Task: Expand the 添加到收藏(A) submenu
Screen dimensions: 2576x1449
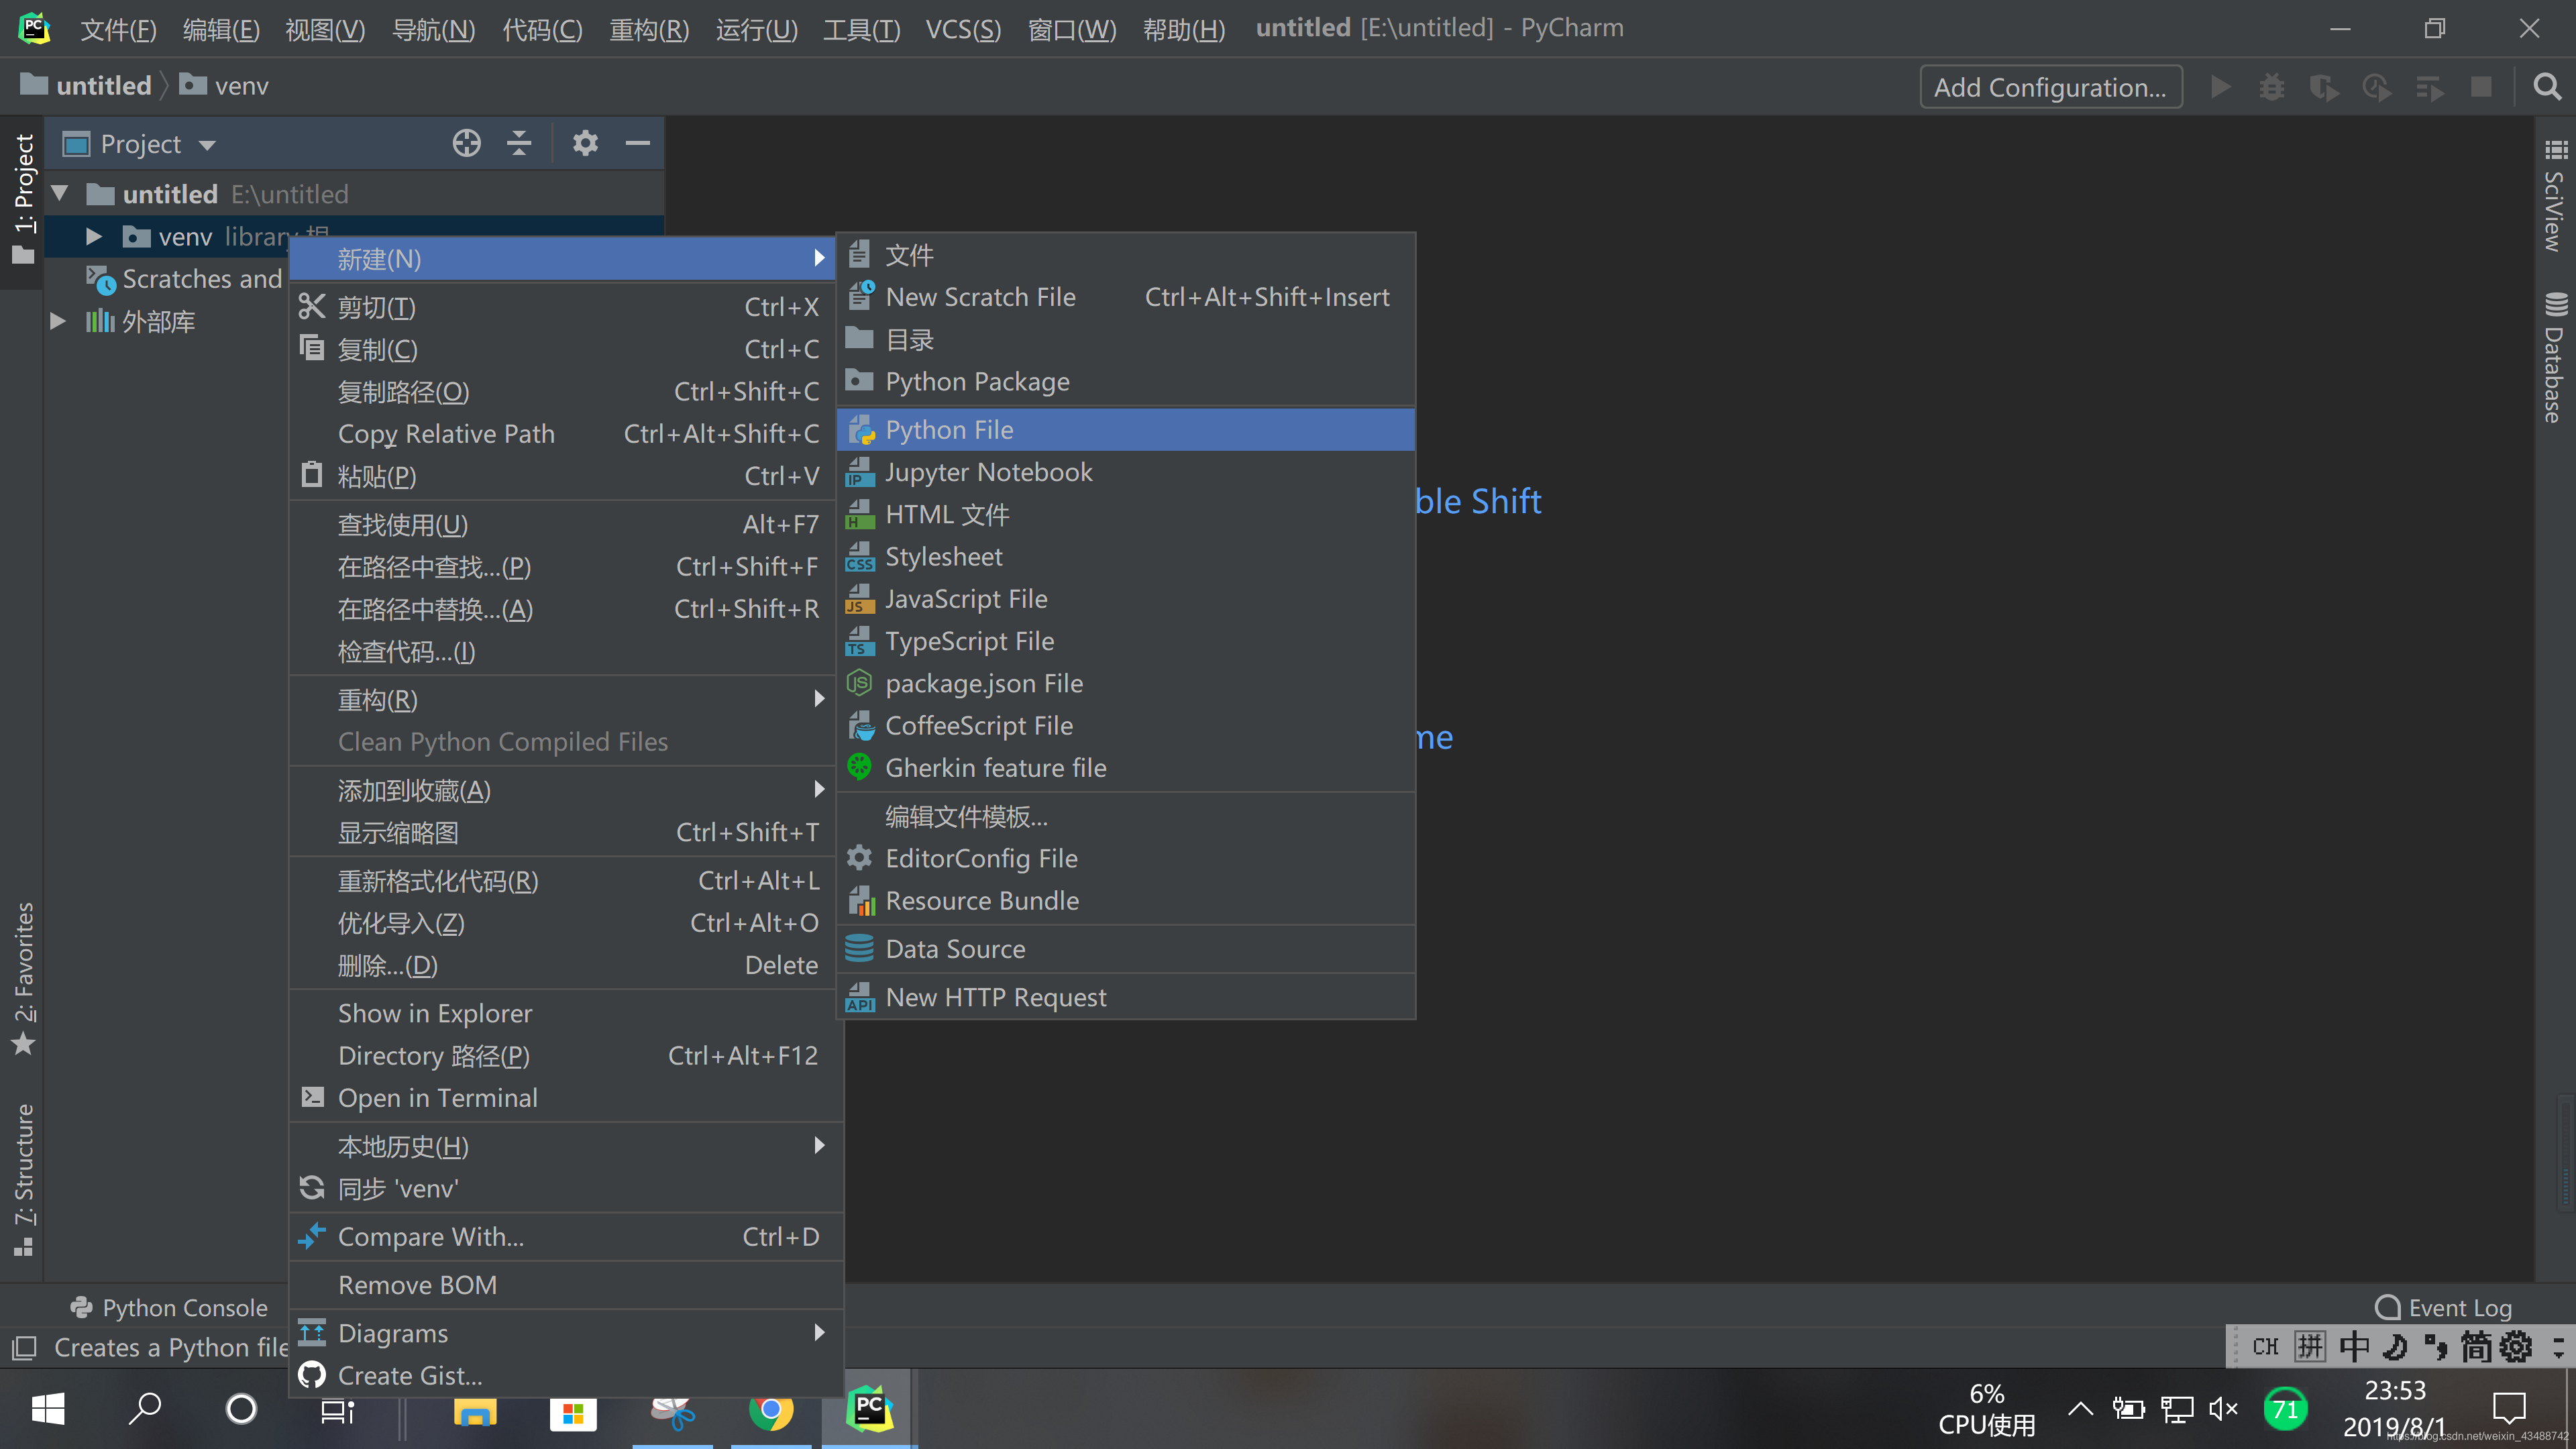Action: tap(565, 790)
